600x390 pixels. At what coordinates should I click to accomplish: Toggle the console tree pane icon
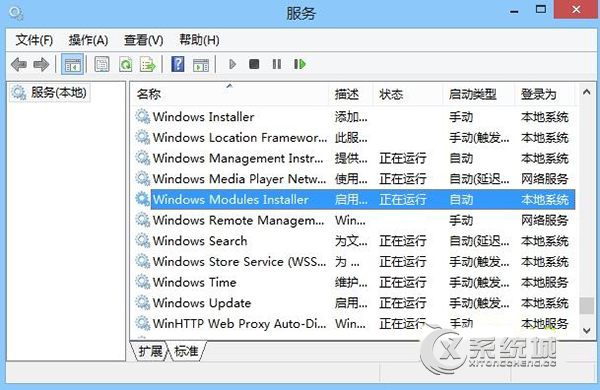point(72,64)
